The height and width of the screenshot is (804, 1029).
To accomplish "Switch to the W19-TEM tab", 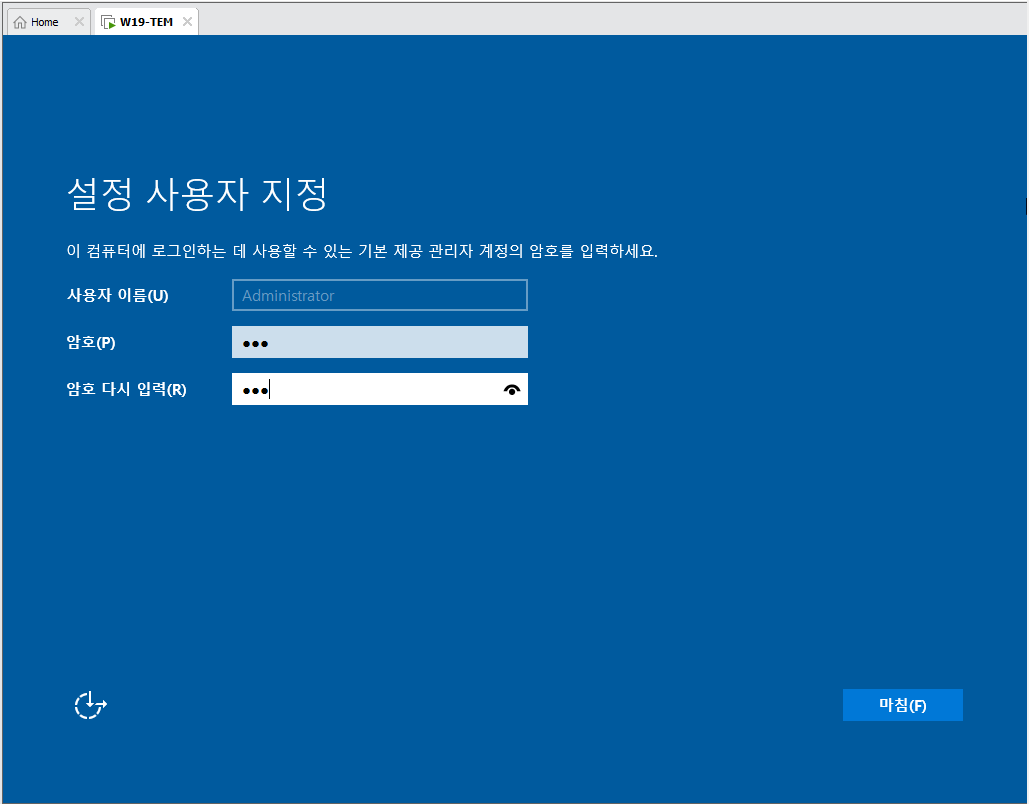I will [146, 22].
